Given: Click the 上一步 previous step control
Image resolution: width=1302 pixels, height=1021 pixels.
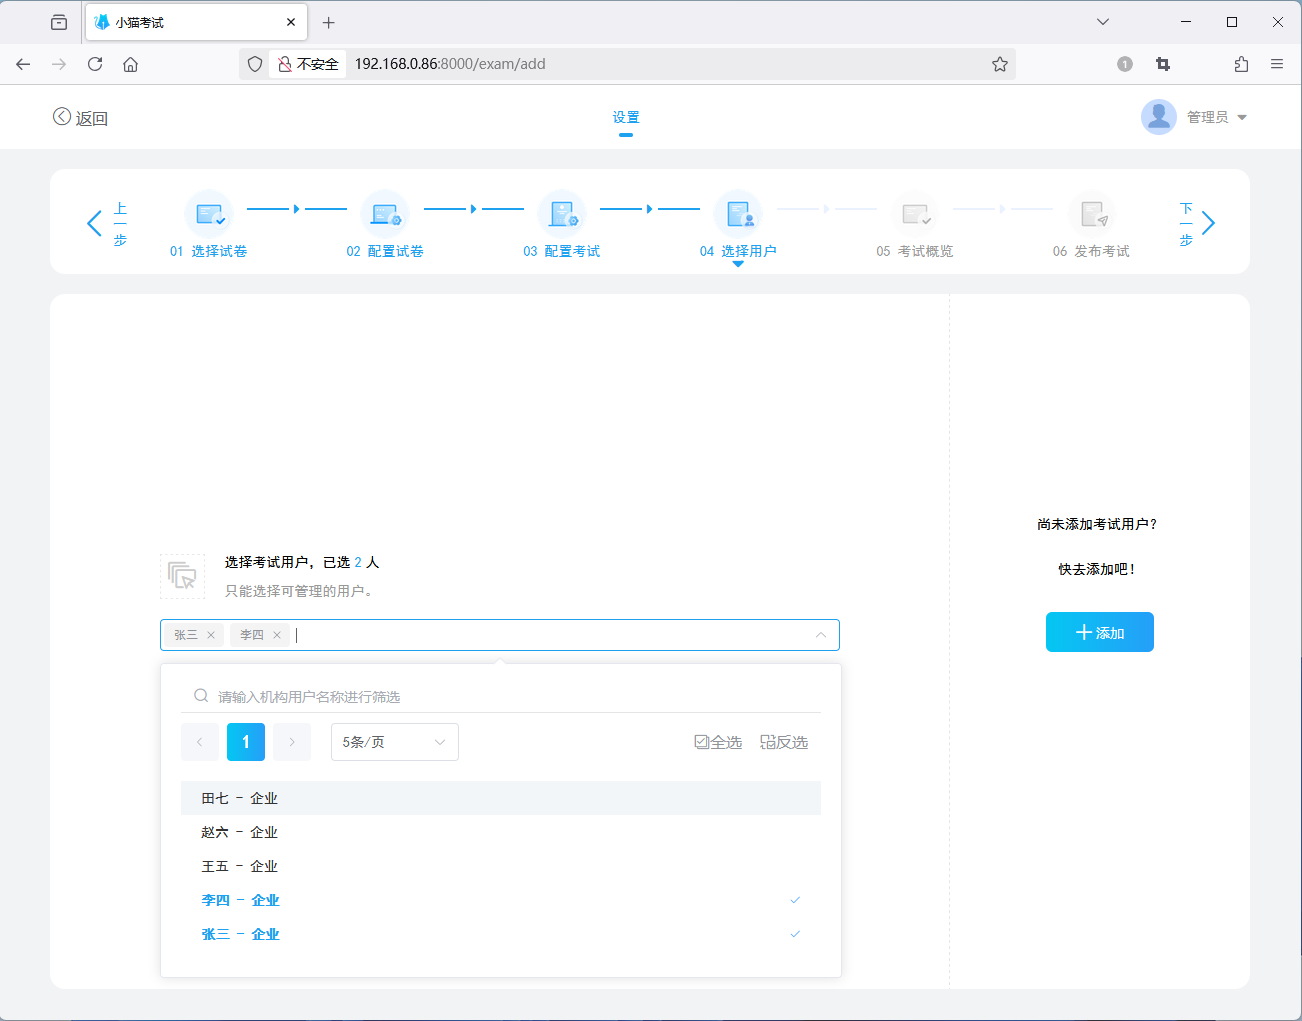Looking at the screenshot, I should tap(105, 222).
